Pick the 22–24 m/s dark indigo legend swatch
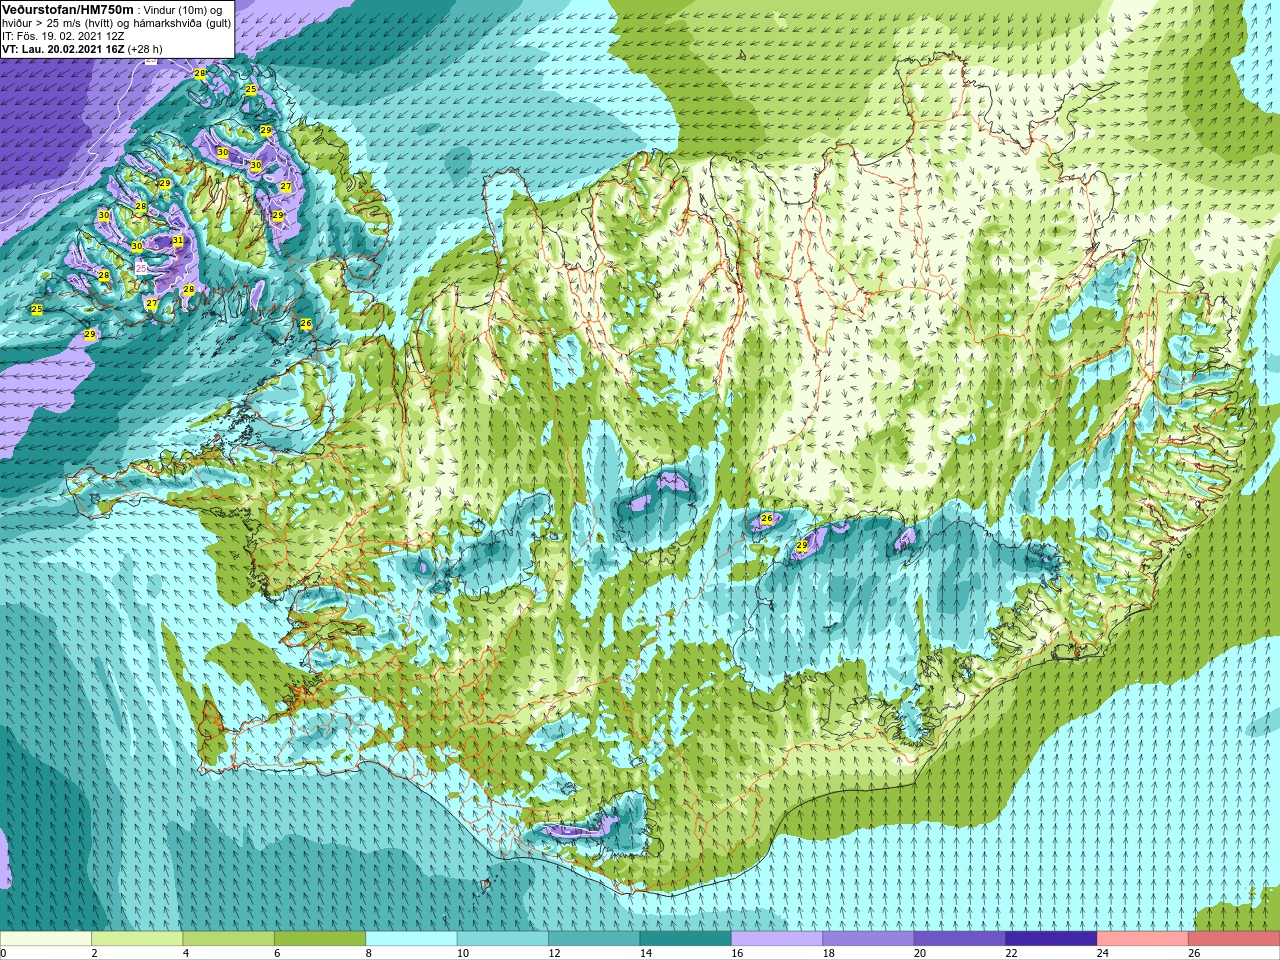Screen dimensions: 1280x960 tap(1051, 939)
